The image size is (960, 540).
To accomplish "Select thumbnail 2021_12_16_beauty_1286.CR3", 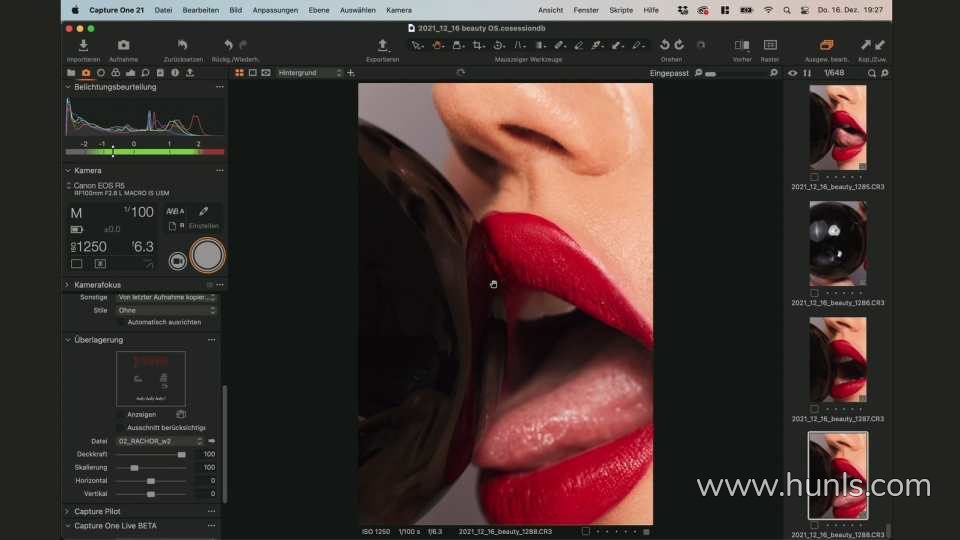I will (x=838, y=244).
